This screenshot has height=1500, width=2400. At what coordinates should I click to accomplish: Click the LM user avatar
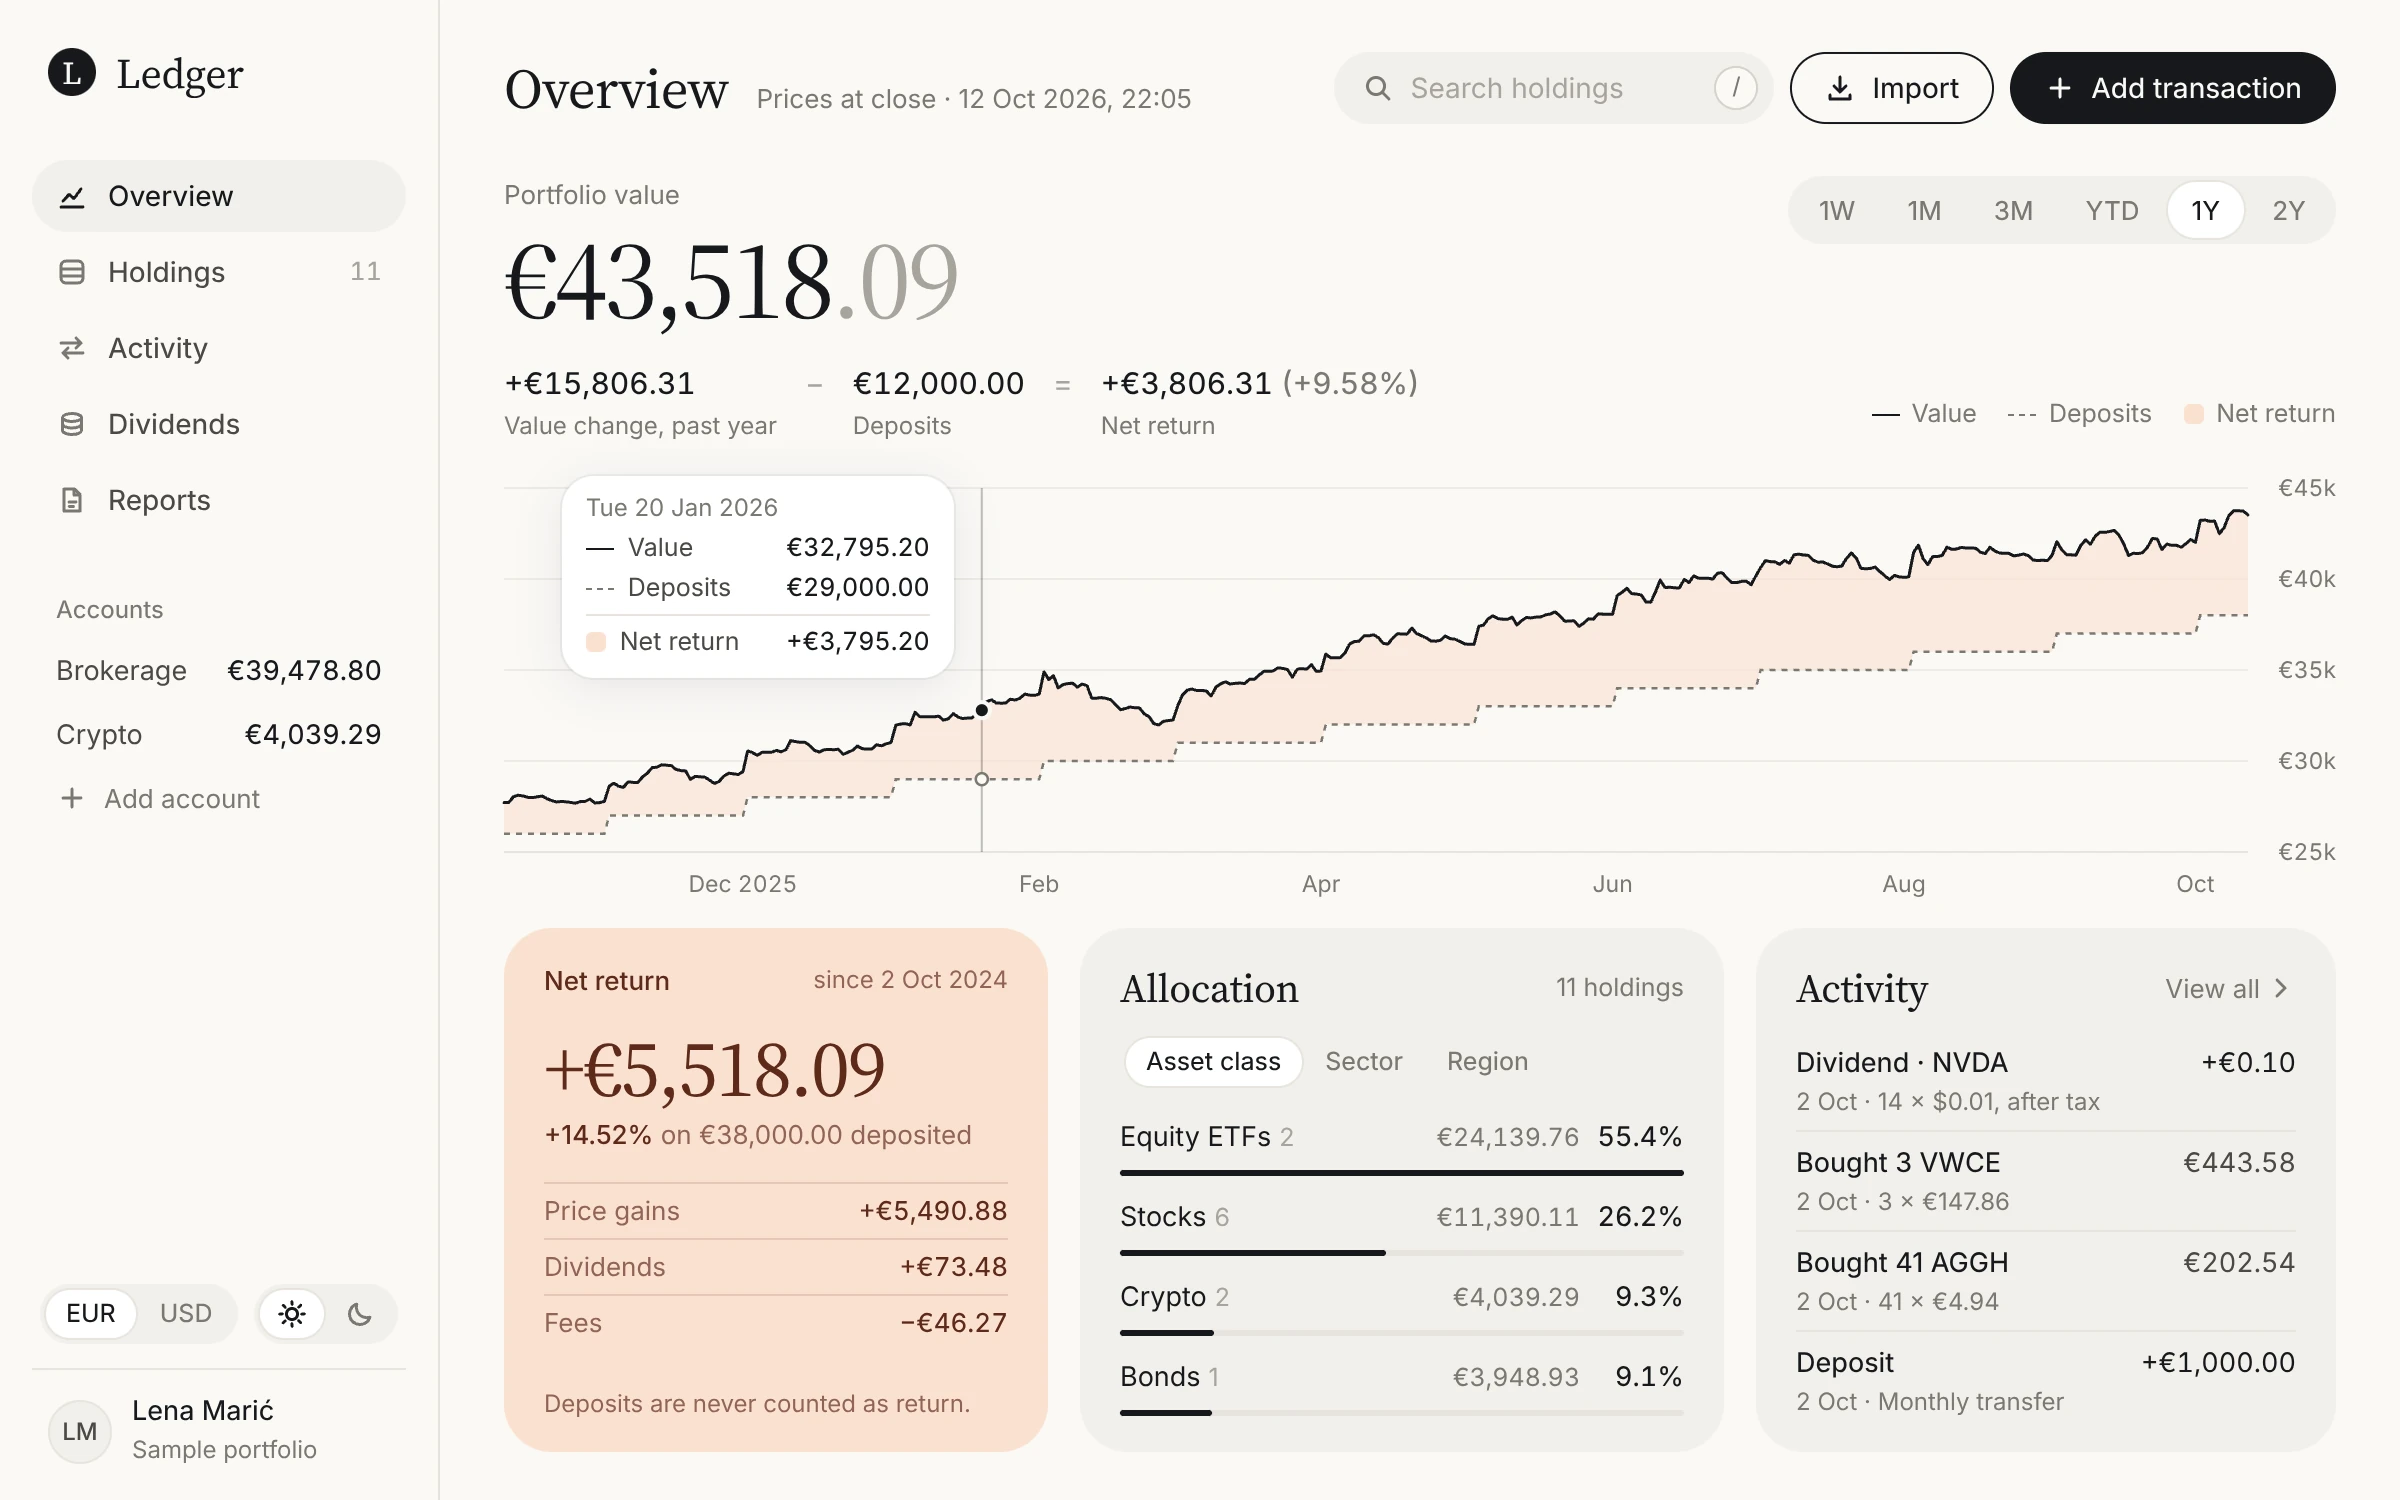point(80,1431)
